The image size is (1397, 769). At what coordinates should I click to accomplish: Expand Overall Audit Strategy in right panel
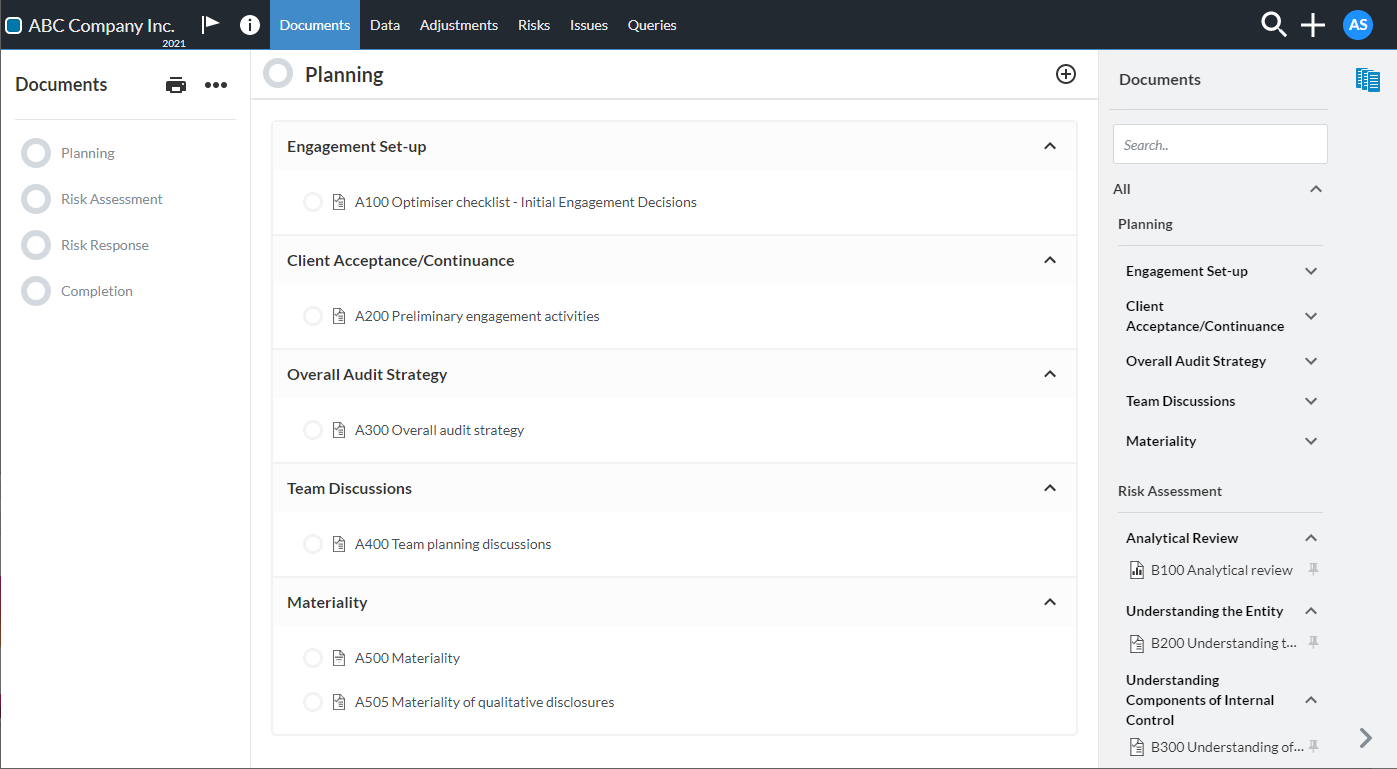pyautogui.click(x=1311, y=361)
